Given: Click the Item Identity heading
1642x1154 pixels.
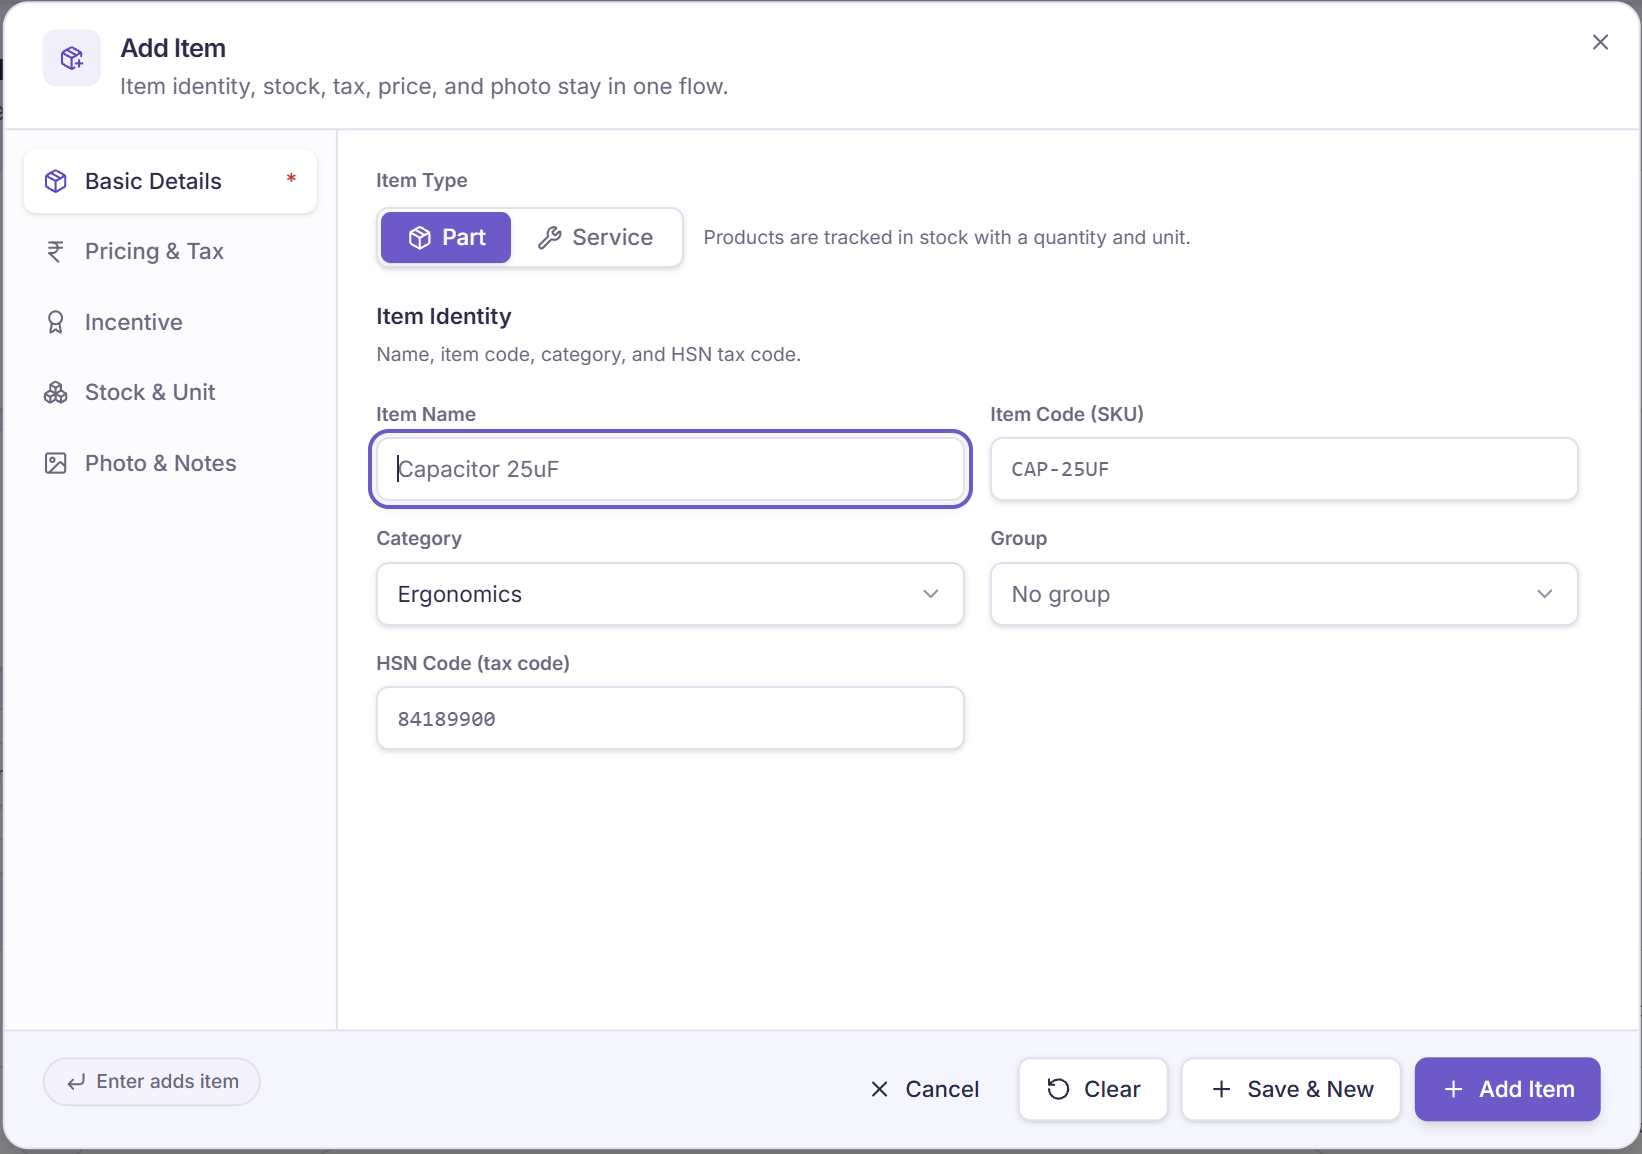Looking at the screenshot, I should (444, 317).
